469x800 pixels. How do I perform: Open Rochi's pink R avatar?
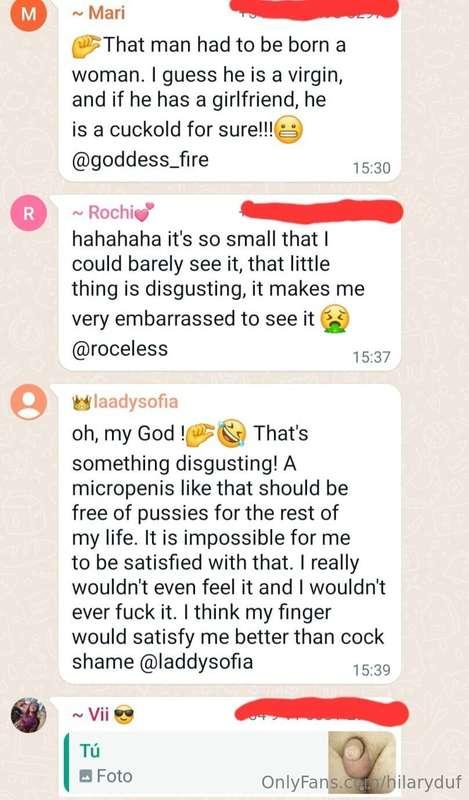coord(29,213)
